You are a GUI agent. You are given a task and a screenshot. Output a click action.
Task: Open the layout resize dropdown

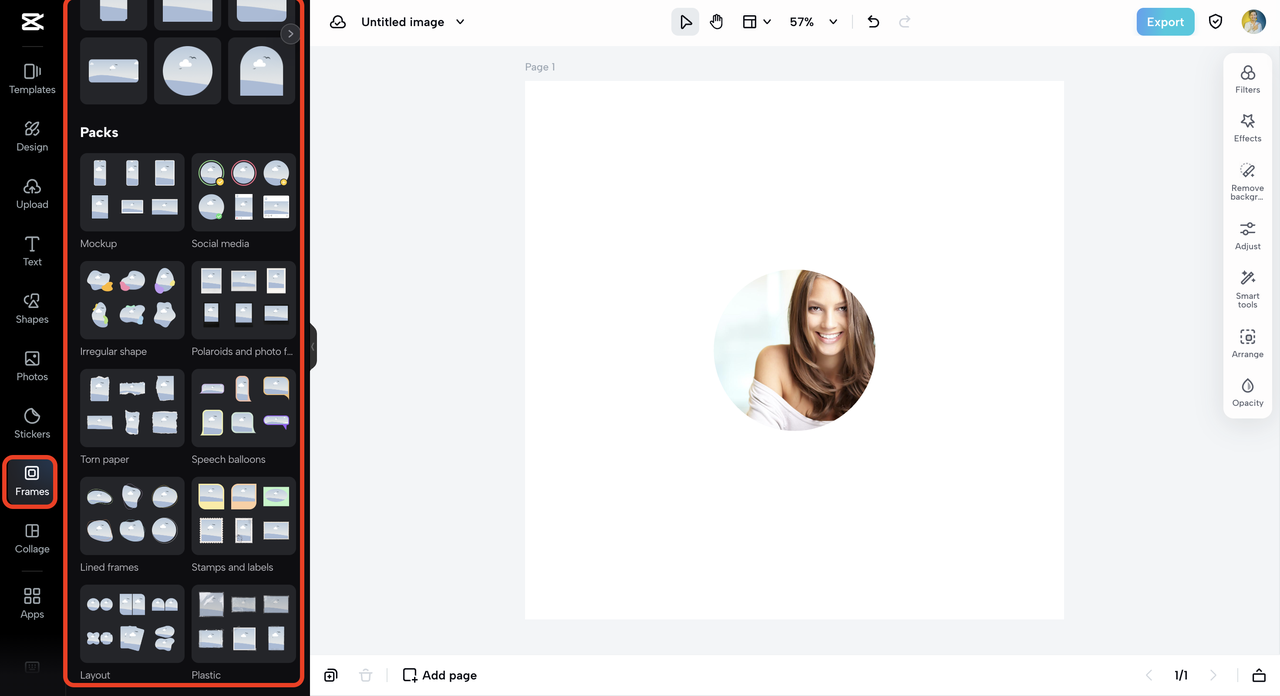pyautogui.click(x=756, y=22)
